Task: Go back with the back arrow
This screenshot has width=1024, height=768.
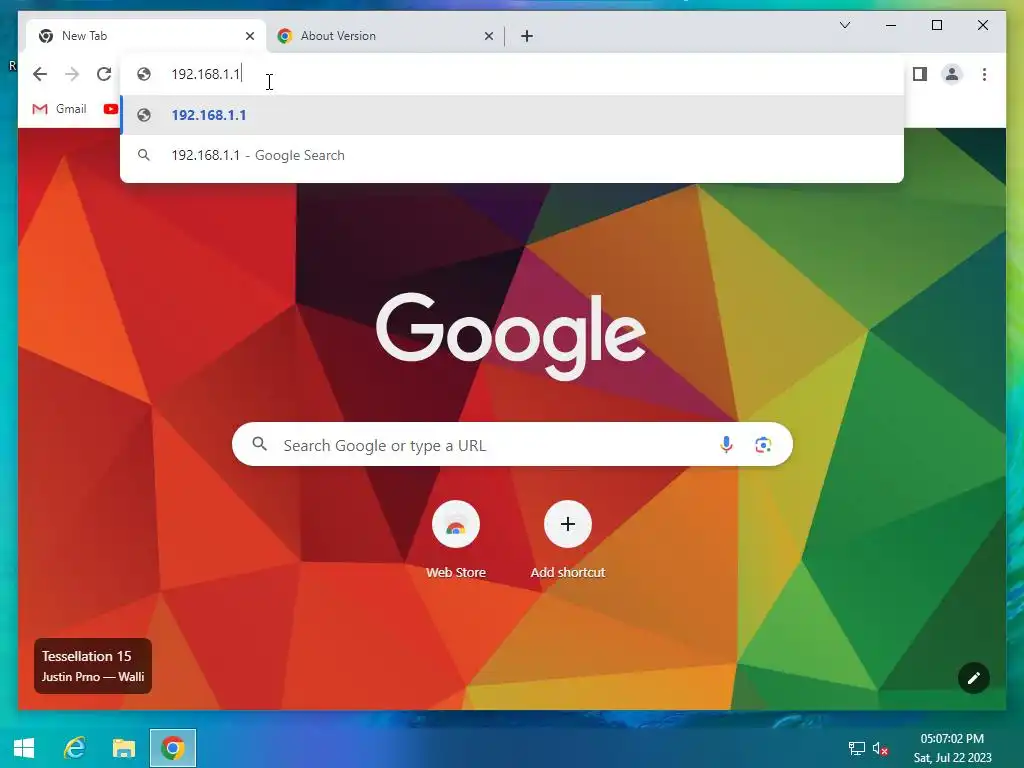Action: (40, 74)
